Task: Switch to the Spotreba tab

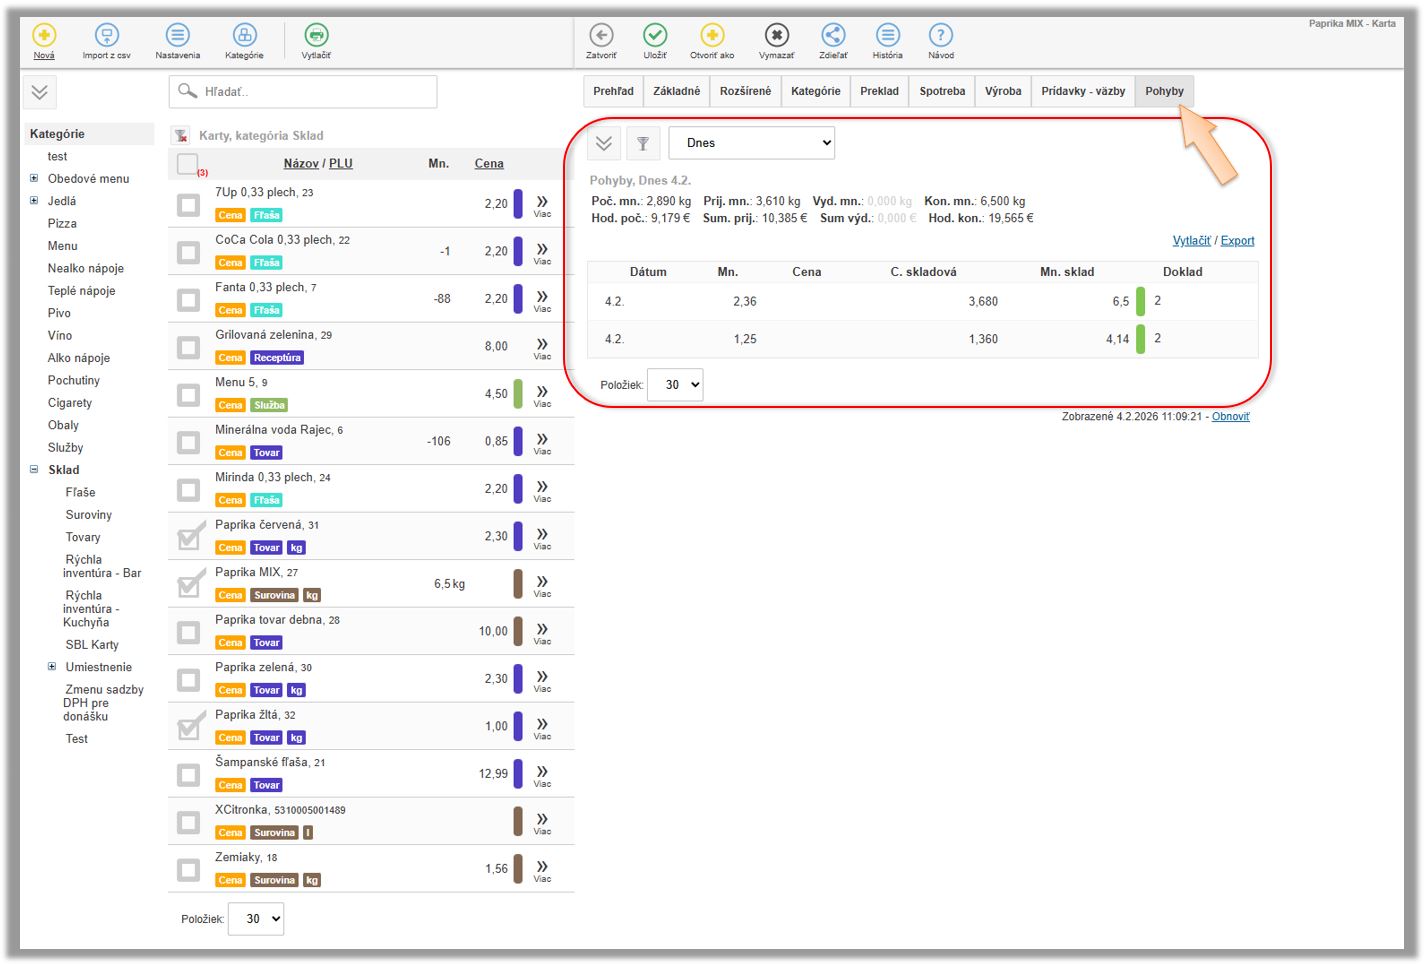Action: tap(942, 91)
